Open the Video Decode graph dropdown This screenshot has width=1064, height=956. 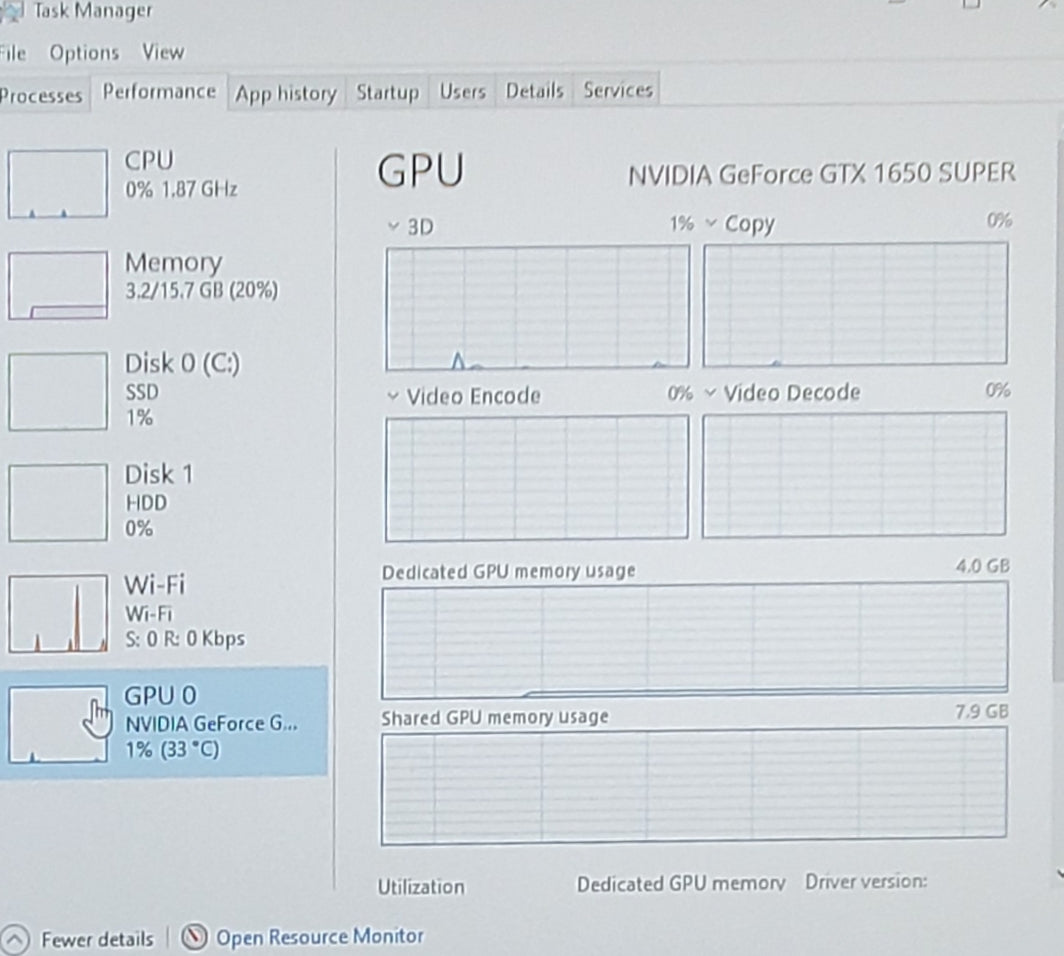710,392
